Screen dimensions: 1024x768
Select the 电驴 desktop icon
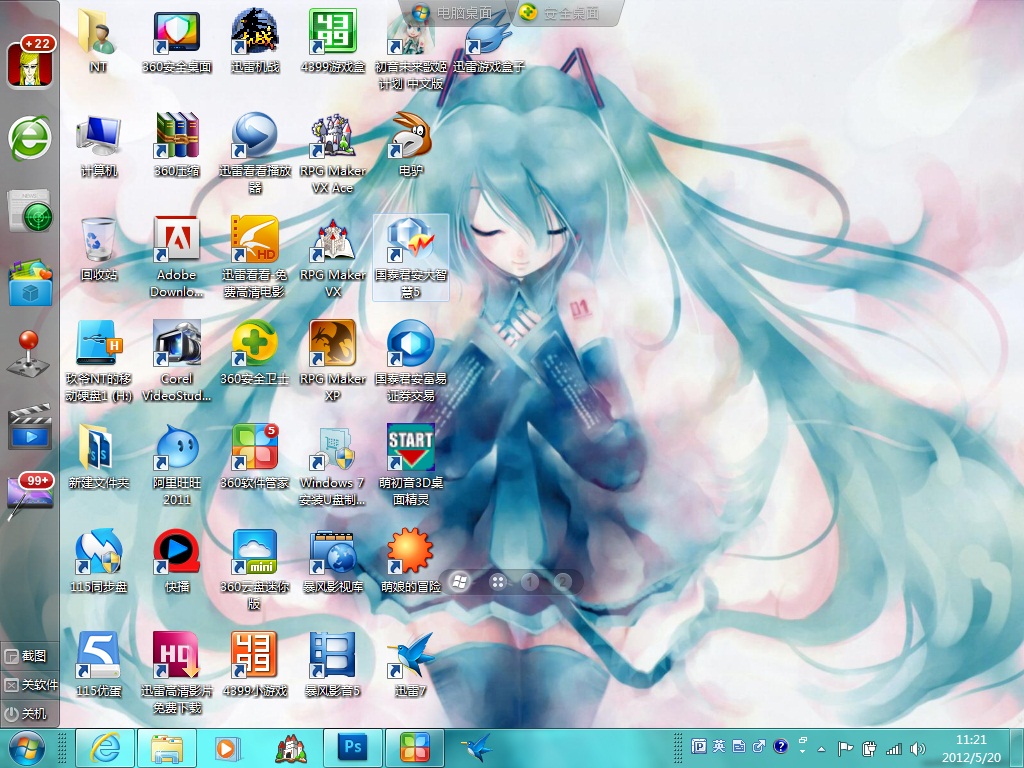[x=411, y=144]
